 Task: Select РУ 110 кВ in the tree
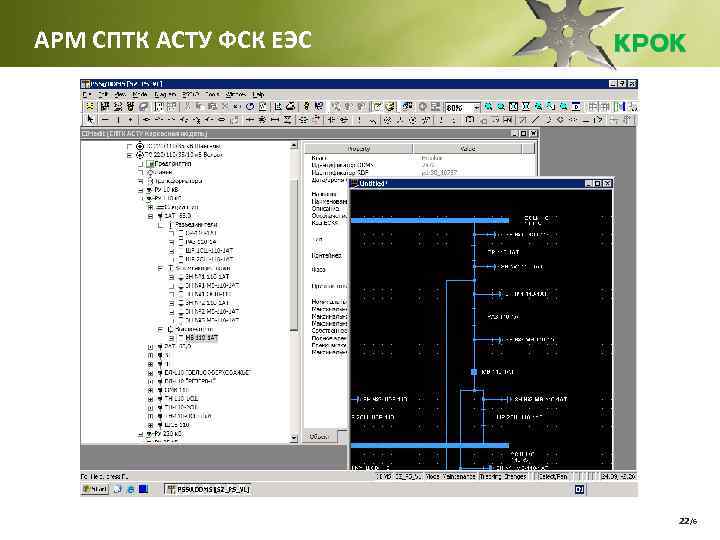click(x=168, y=198)
